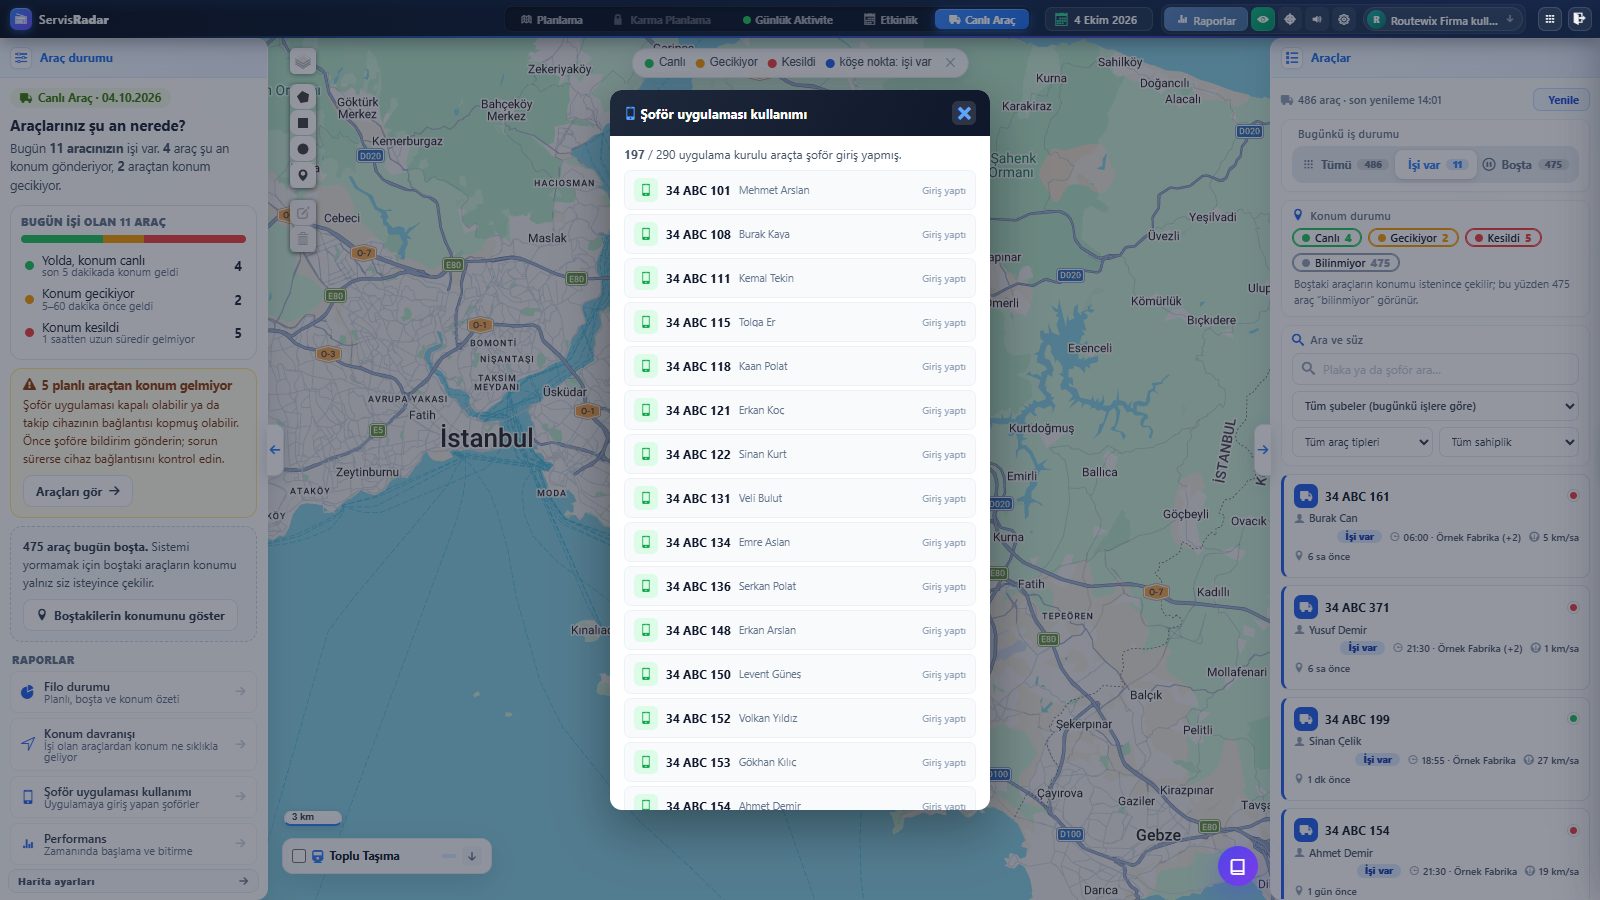Select the square draw tool on map
The height and width of the screenshot is (900, 1600).
click(303, 123)
